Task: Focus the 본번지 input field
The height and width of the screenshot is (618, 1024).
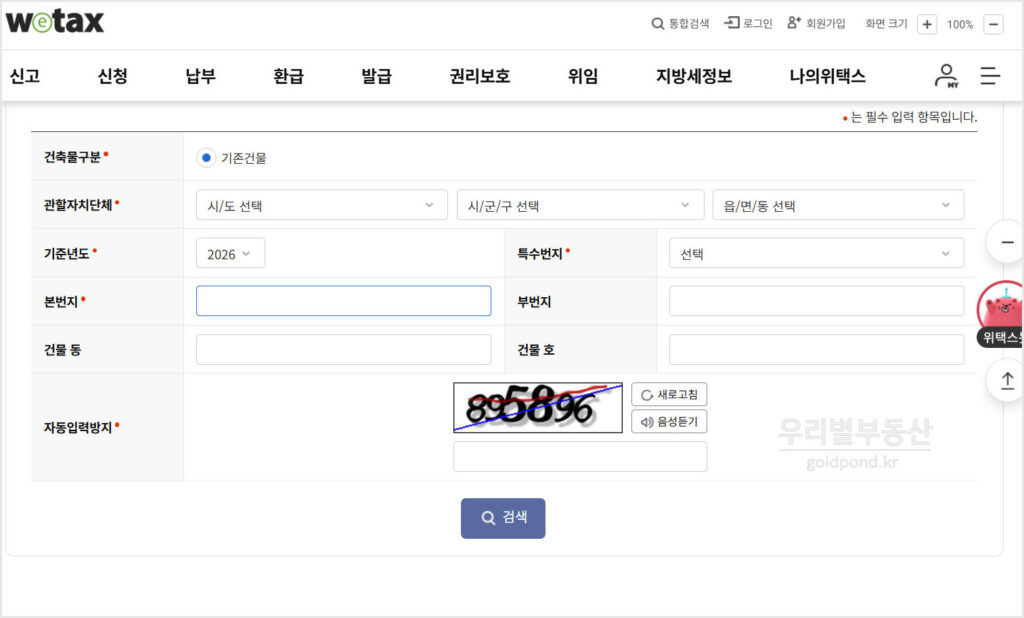Action: click(x=344, y=301)
